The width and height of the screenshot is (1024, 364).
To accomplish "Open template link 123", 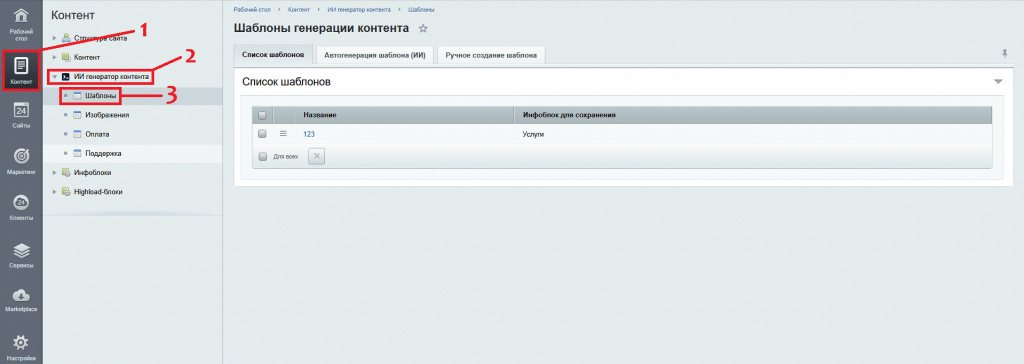I will point(309,134).
